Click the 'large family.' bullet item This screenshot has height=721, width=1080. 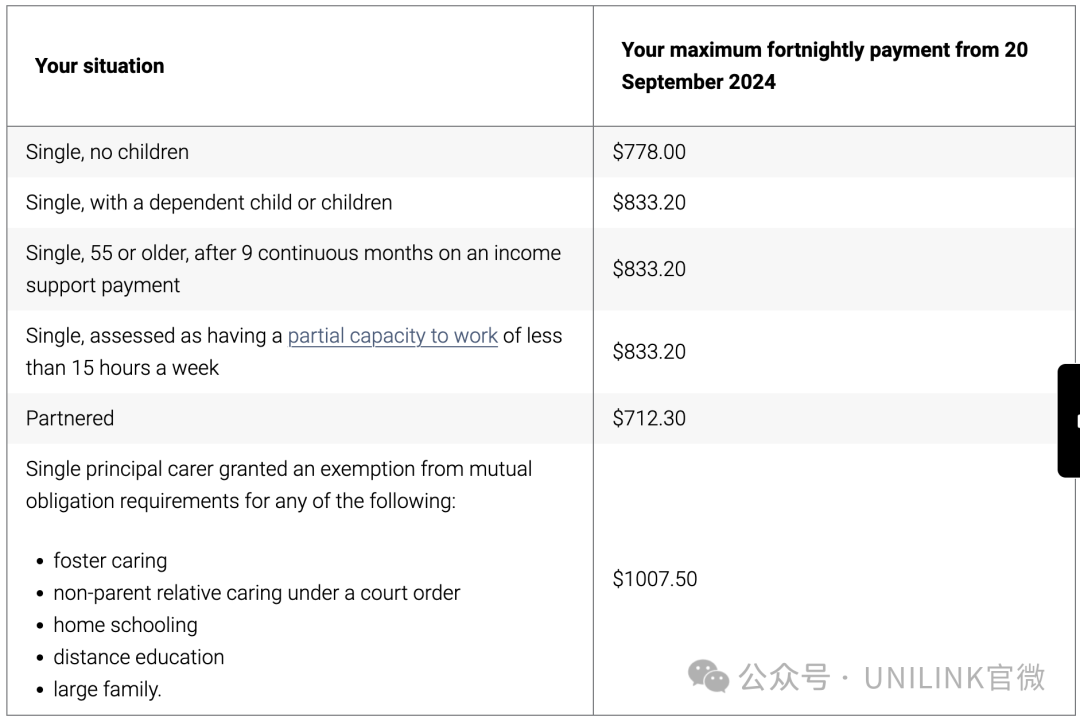point(107,689)
